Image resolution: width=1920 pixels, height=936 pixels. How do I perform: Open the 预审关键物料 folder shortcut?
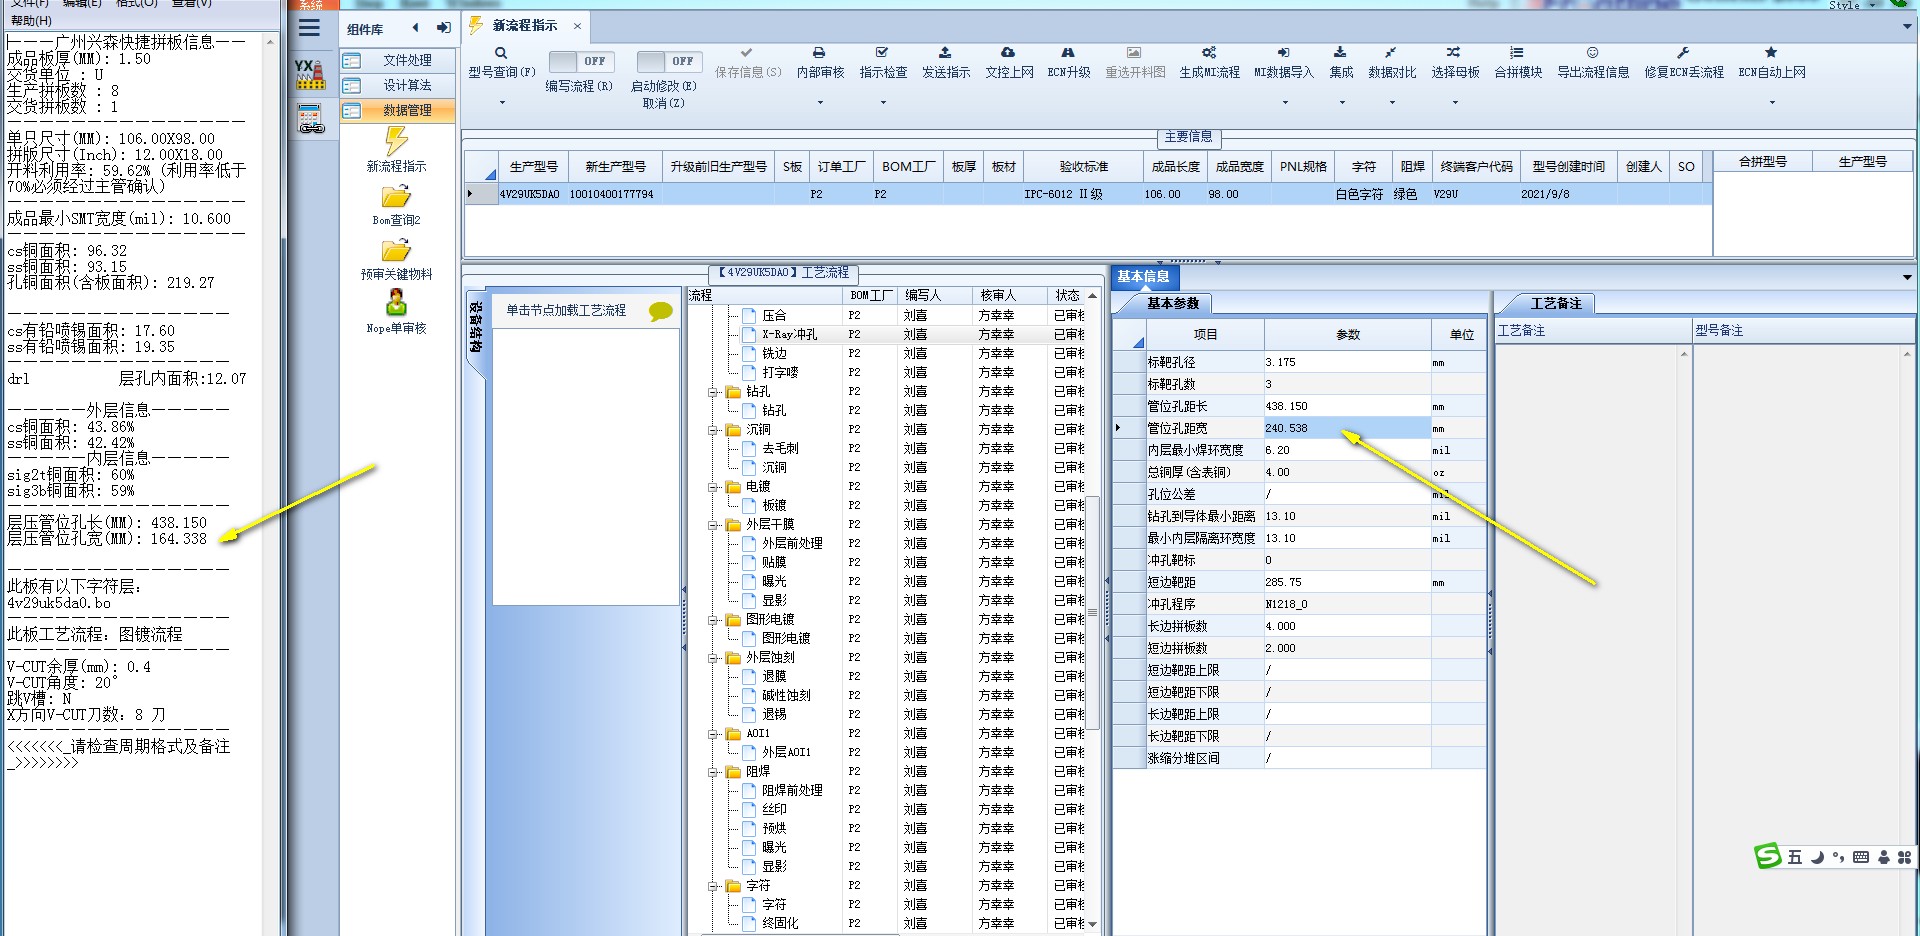tap(396, 259)
